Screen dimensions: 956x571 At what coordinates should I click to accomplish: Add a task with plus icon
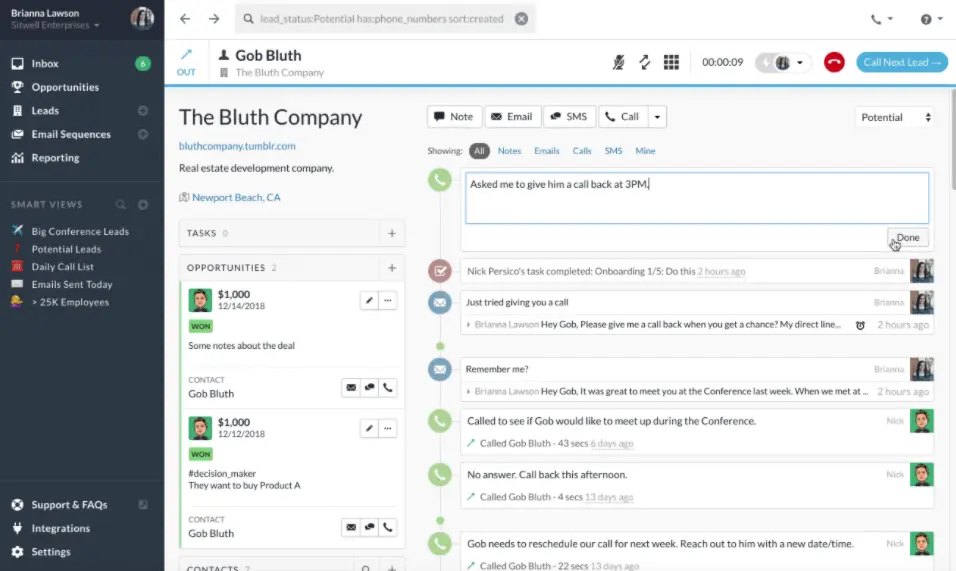[x=391, y=233]
